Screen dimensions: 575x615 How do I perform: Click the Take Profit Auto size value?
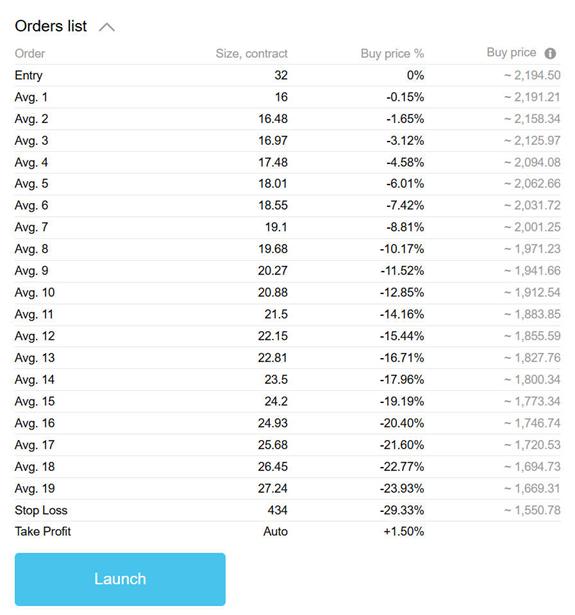[x=275, y=531]
